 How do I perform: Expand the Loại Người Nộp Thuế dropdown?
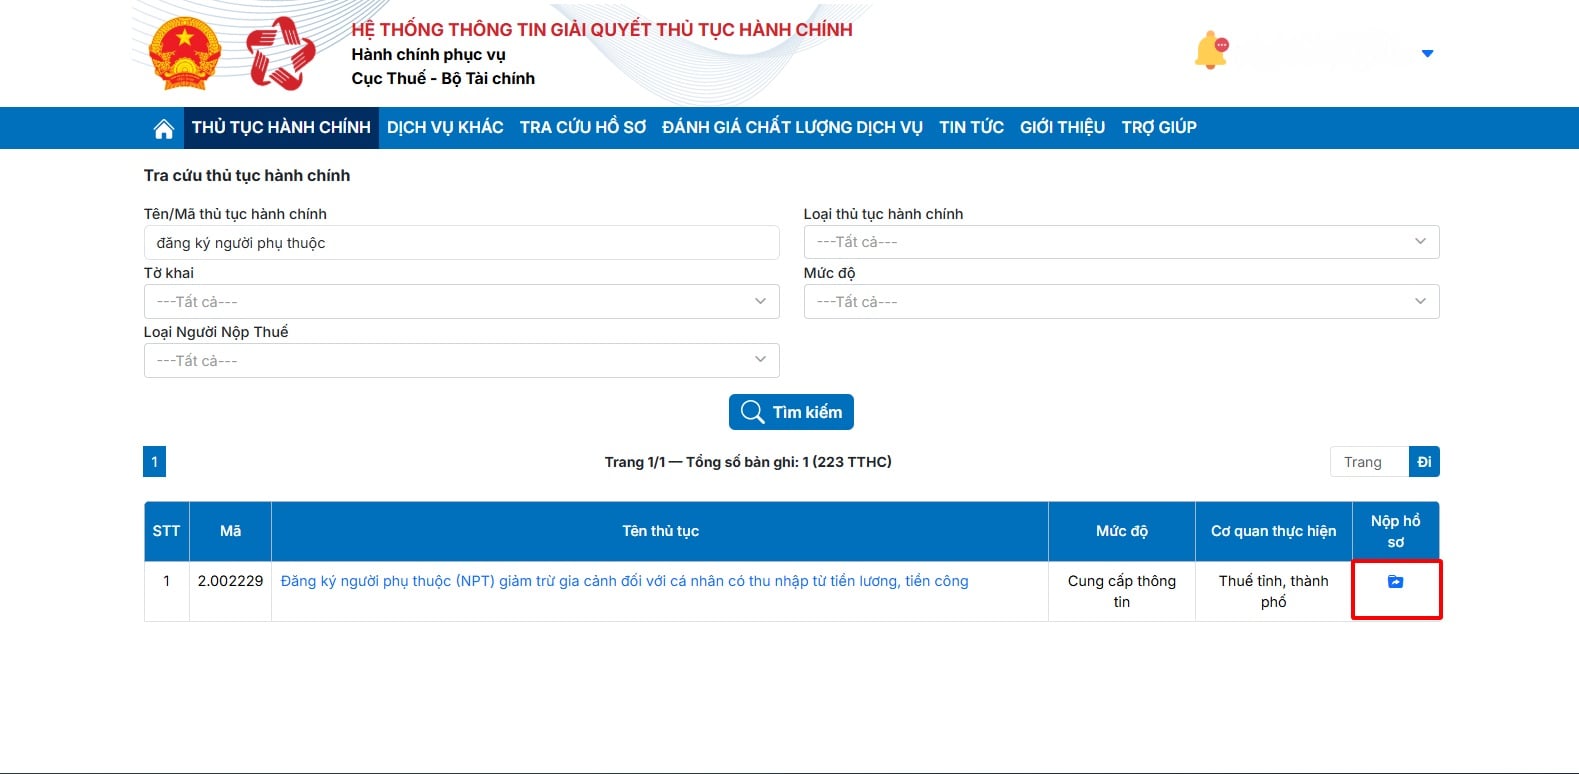pyautogui.click(x=461, y=361)
